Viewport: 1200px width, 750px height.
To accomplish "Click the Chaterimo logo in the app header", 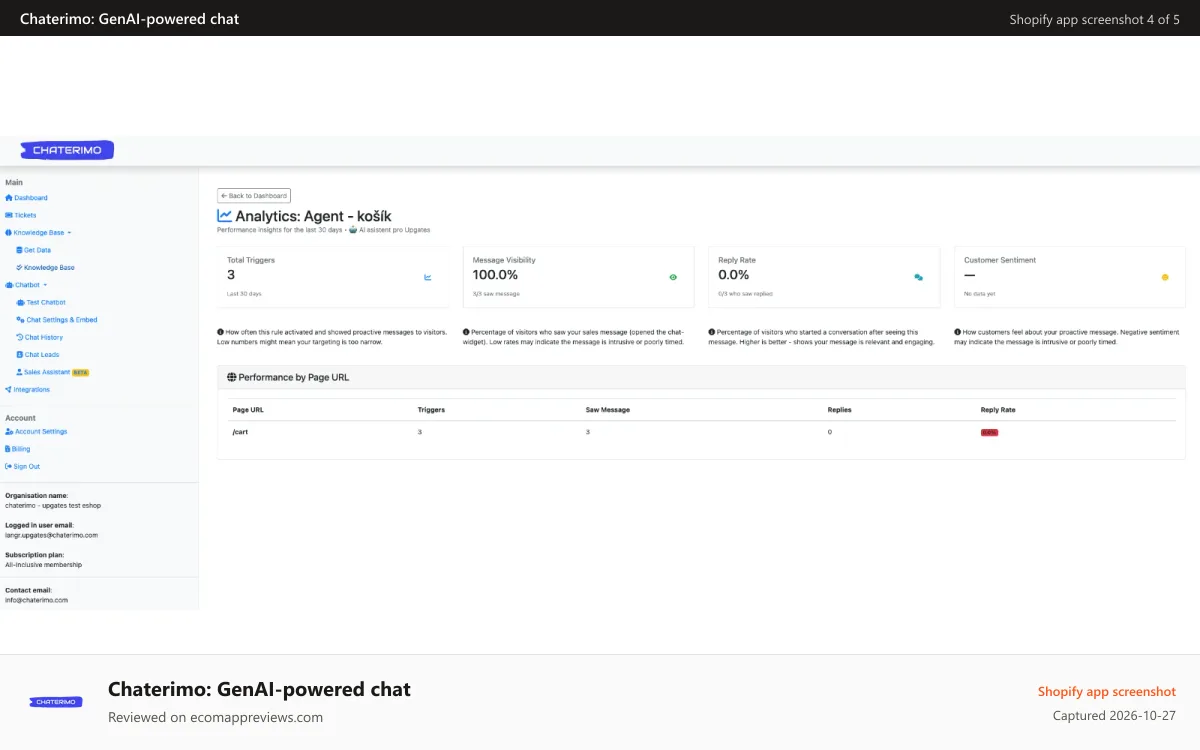I will point(67,150).
